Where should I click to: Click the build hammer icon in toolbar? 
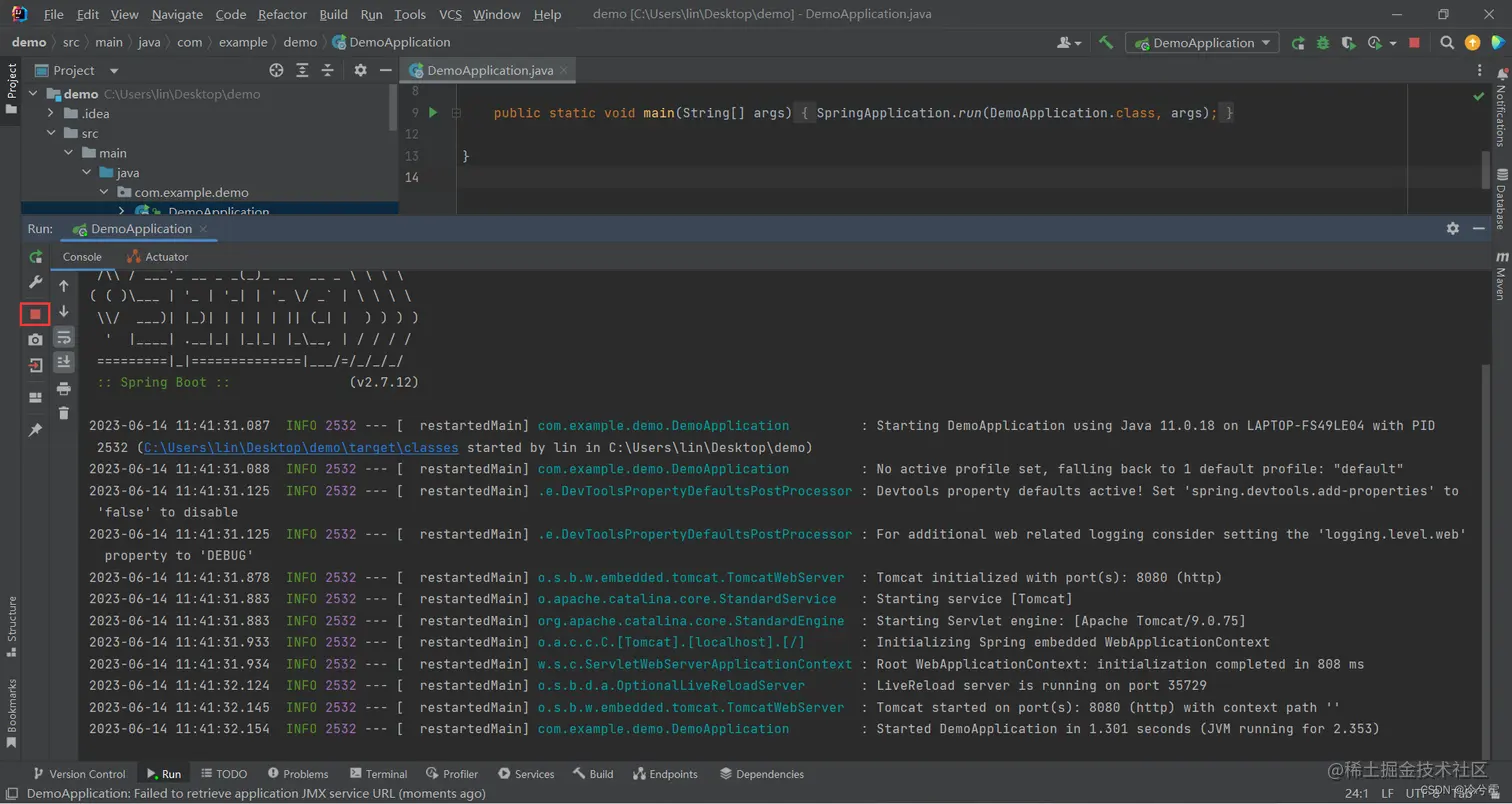(1105, 43)
